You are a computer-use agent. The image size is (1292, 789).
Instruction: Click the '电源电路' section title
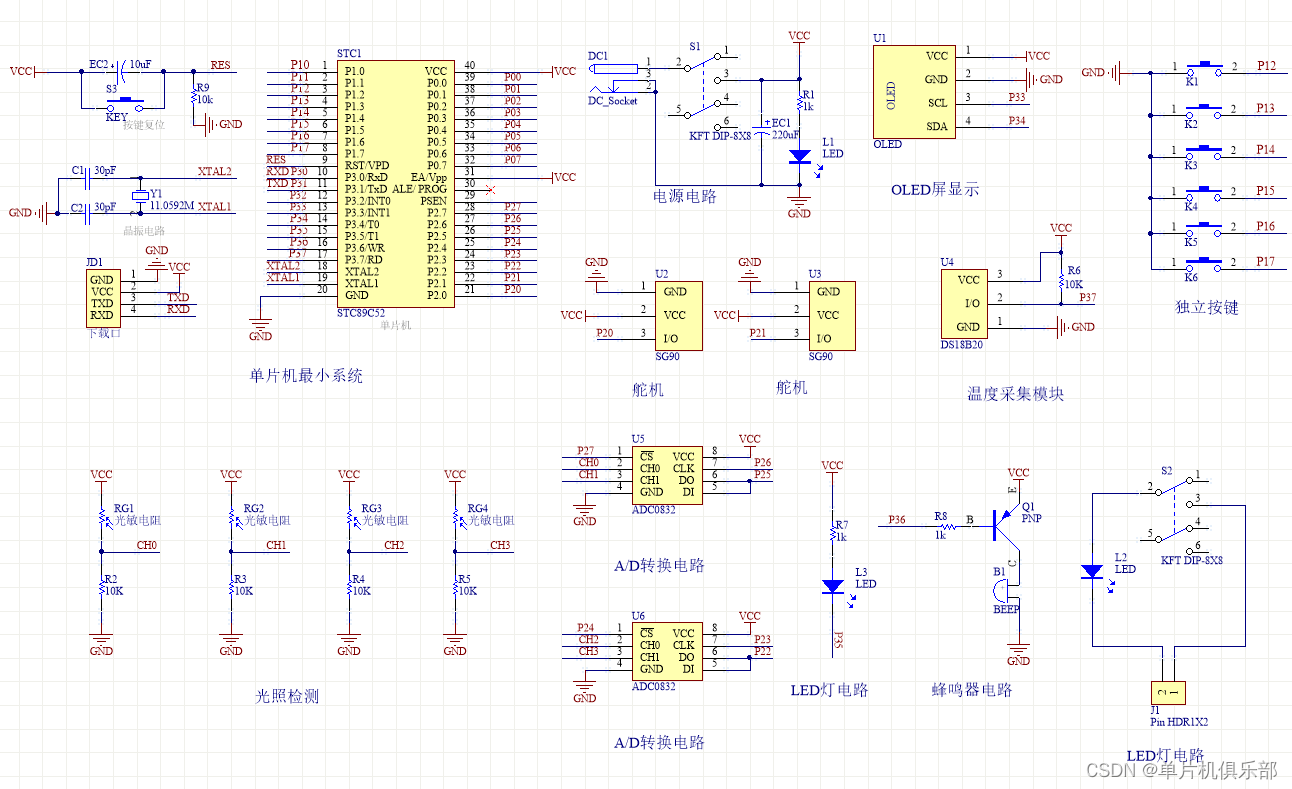click(685, 196)
